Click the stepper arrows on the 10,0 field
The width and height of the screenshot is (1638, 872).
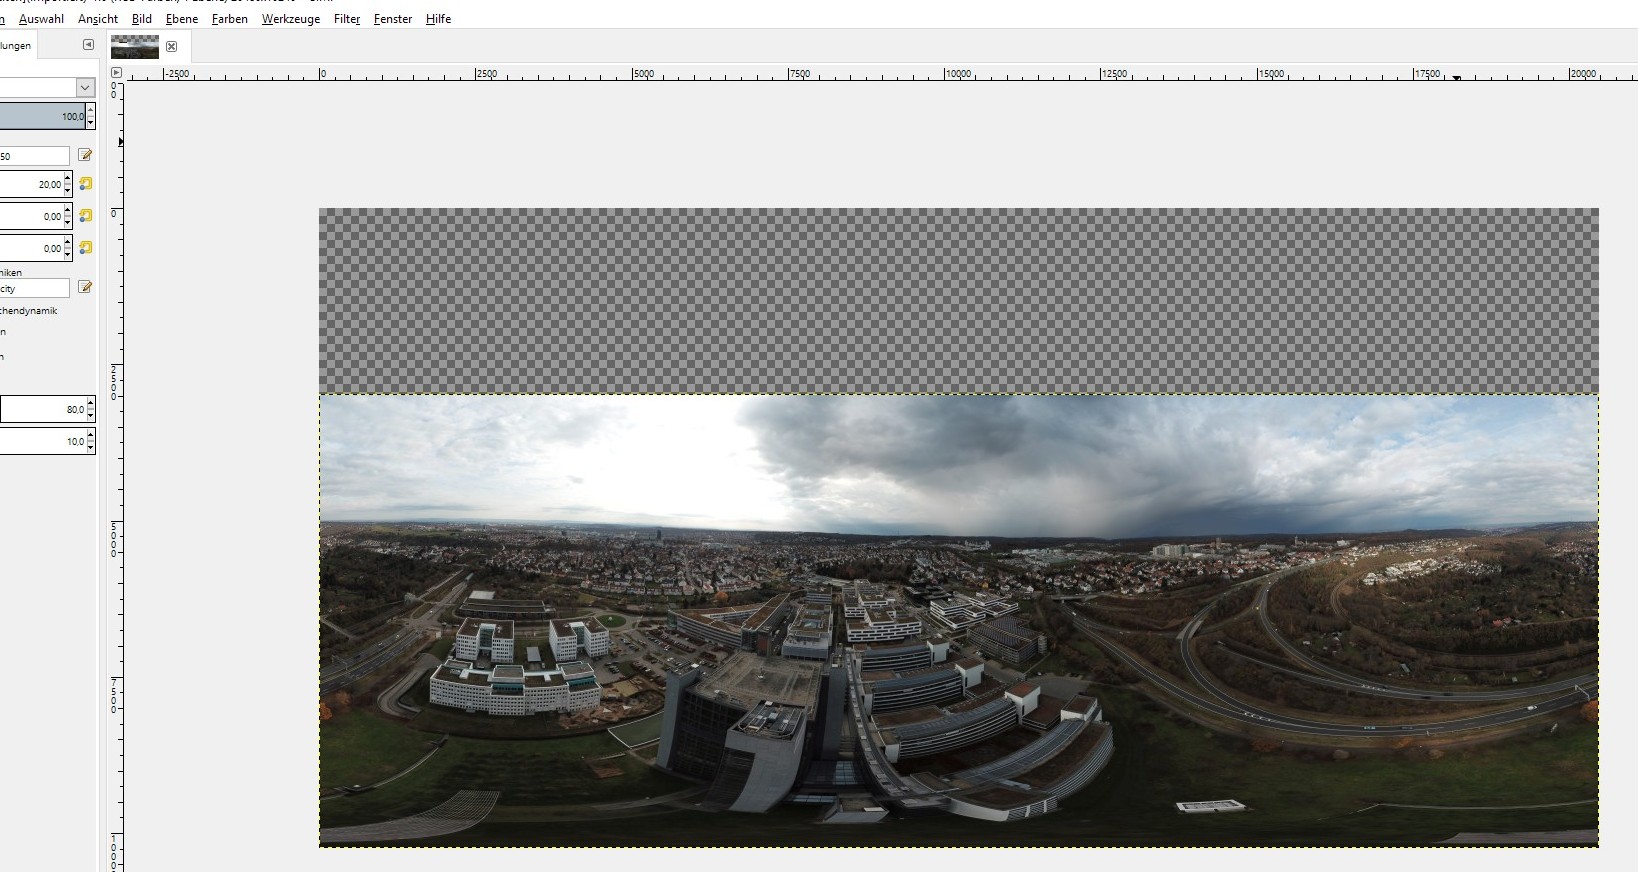[90, 441]
